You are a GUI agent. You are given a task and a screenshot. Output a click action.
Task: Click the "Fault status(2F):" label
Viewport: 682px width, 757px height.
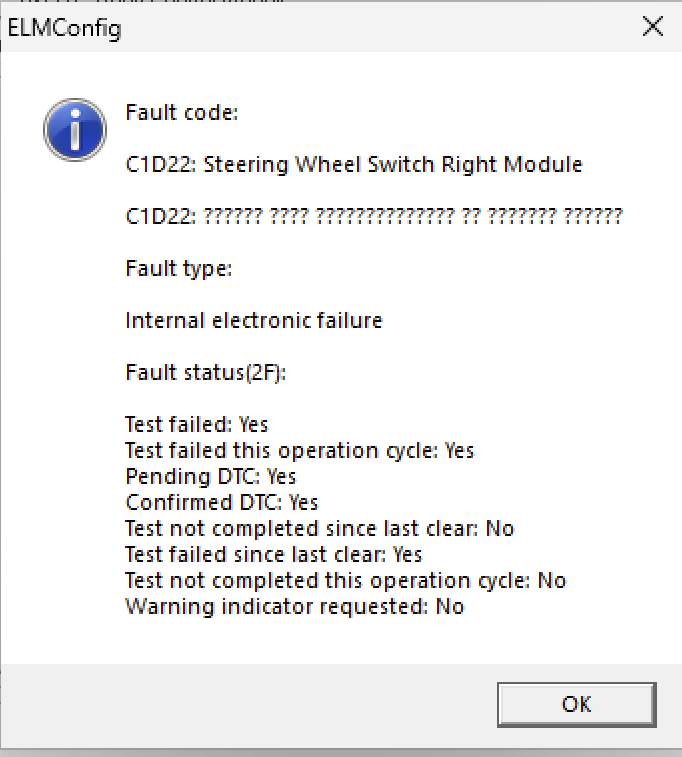[x=206, y=372]
